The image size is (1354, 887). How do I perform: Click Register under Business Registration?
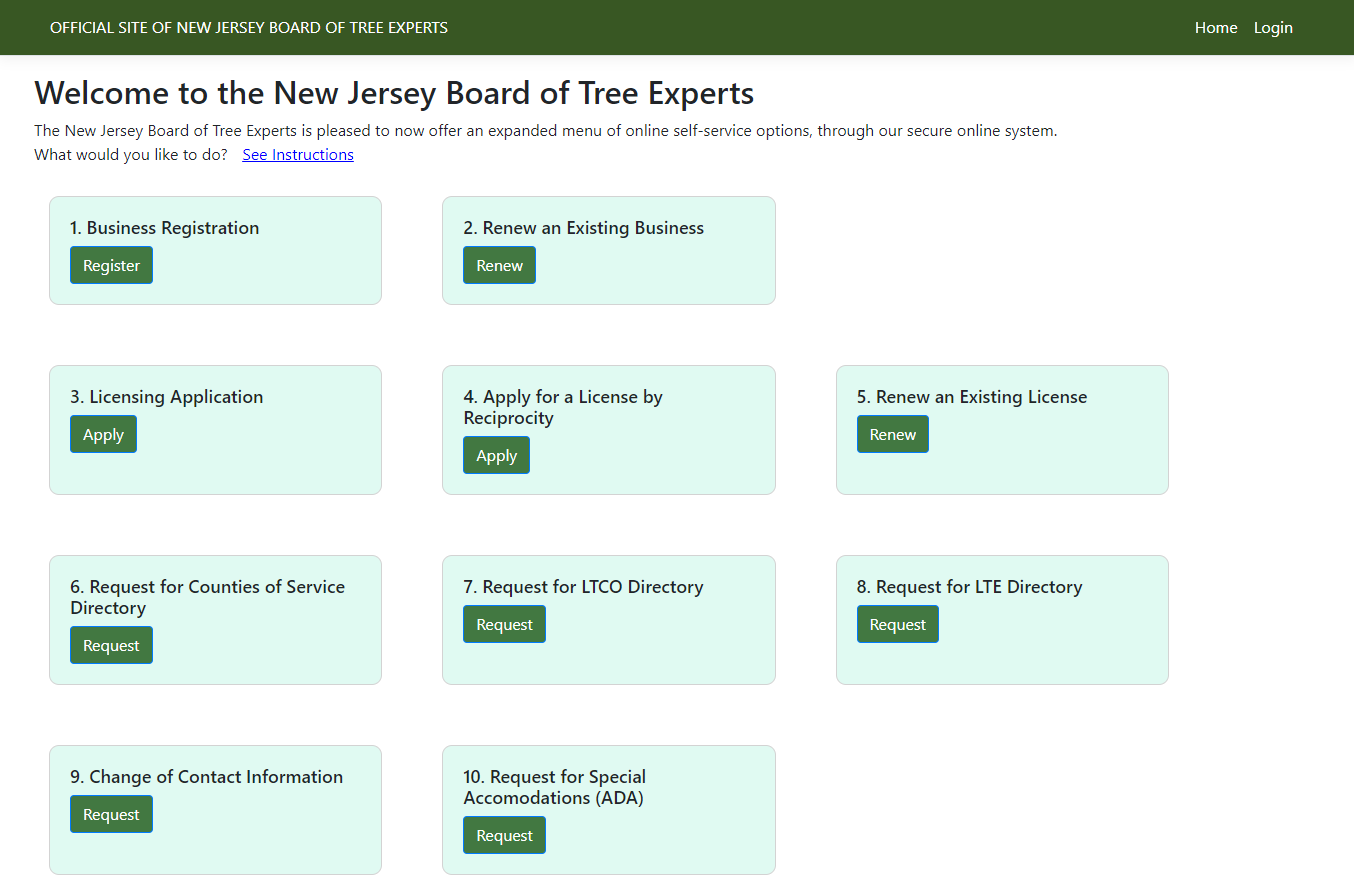point(111,265)
